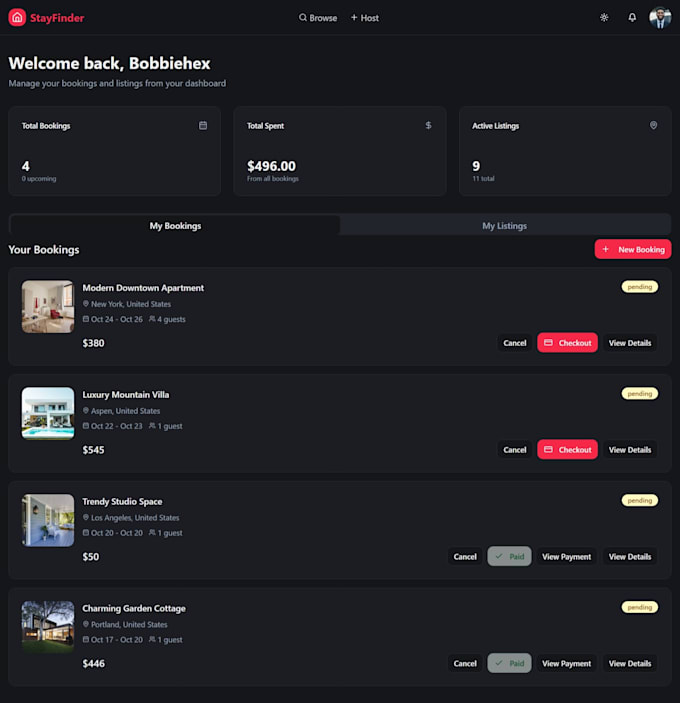This screenshot has height=703, width=680.
Task: Click calendar icon beside Oct 20 - Oct 20
Action: click(86, 532)
